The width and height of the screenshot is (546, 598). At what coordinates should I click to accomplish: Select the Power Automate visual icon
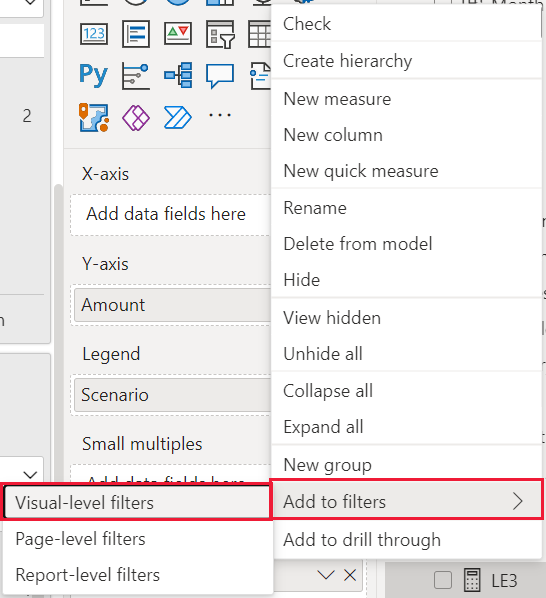pos(178,117)
